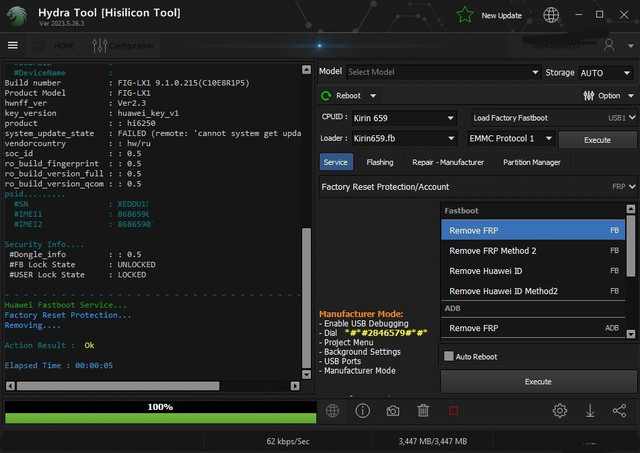The width and height of the screenshot is (640, 453).
Task: Switch to the Flashing tab
Action: click(x=380, y=162)
